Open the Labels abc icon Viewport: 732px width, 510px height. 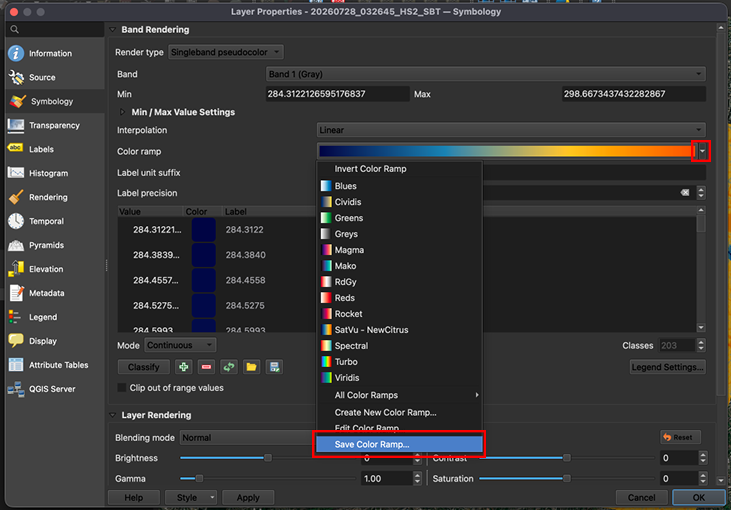[x=16, y=149]
